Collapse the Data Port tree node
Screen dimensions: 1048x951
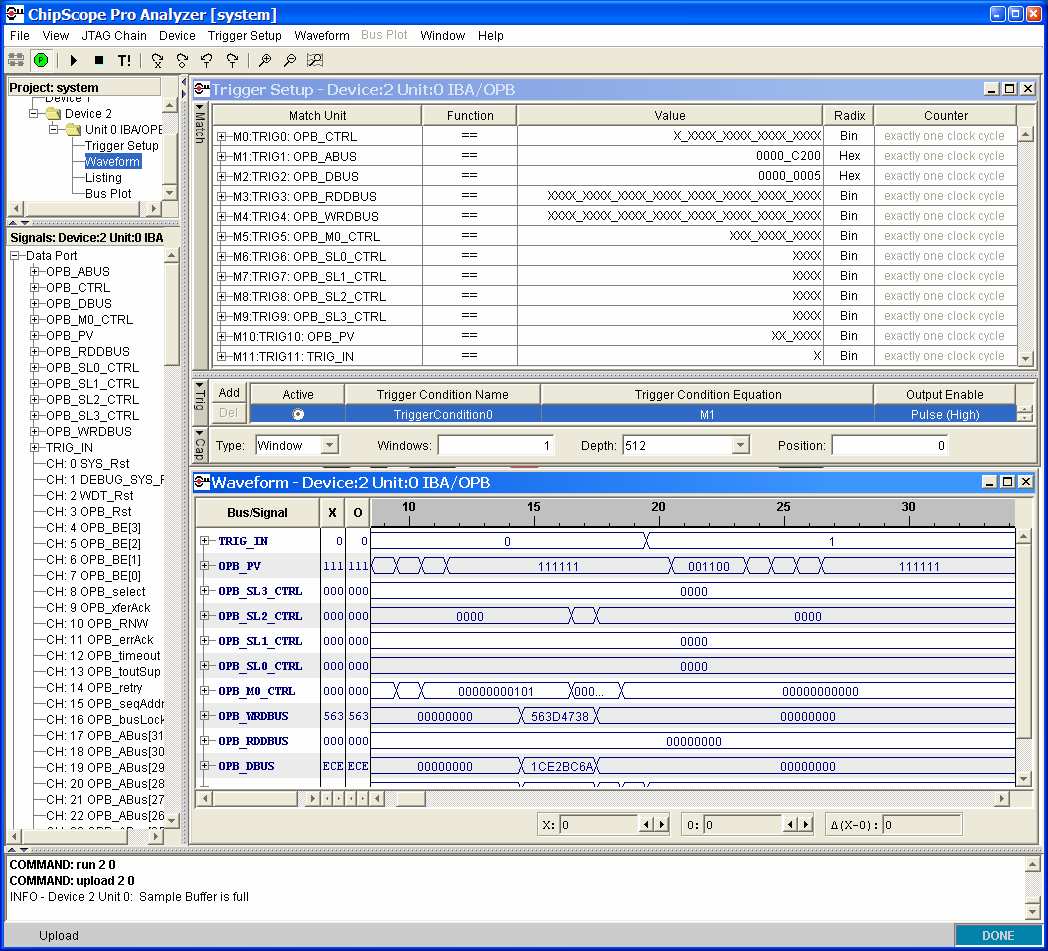point(15,255)
